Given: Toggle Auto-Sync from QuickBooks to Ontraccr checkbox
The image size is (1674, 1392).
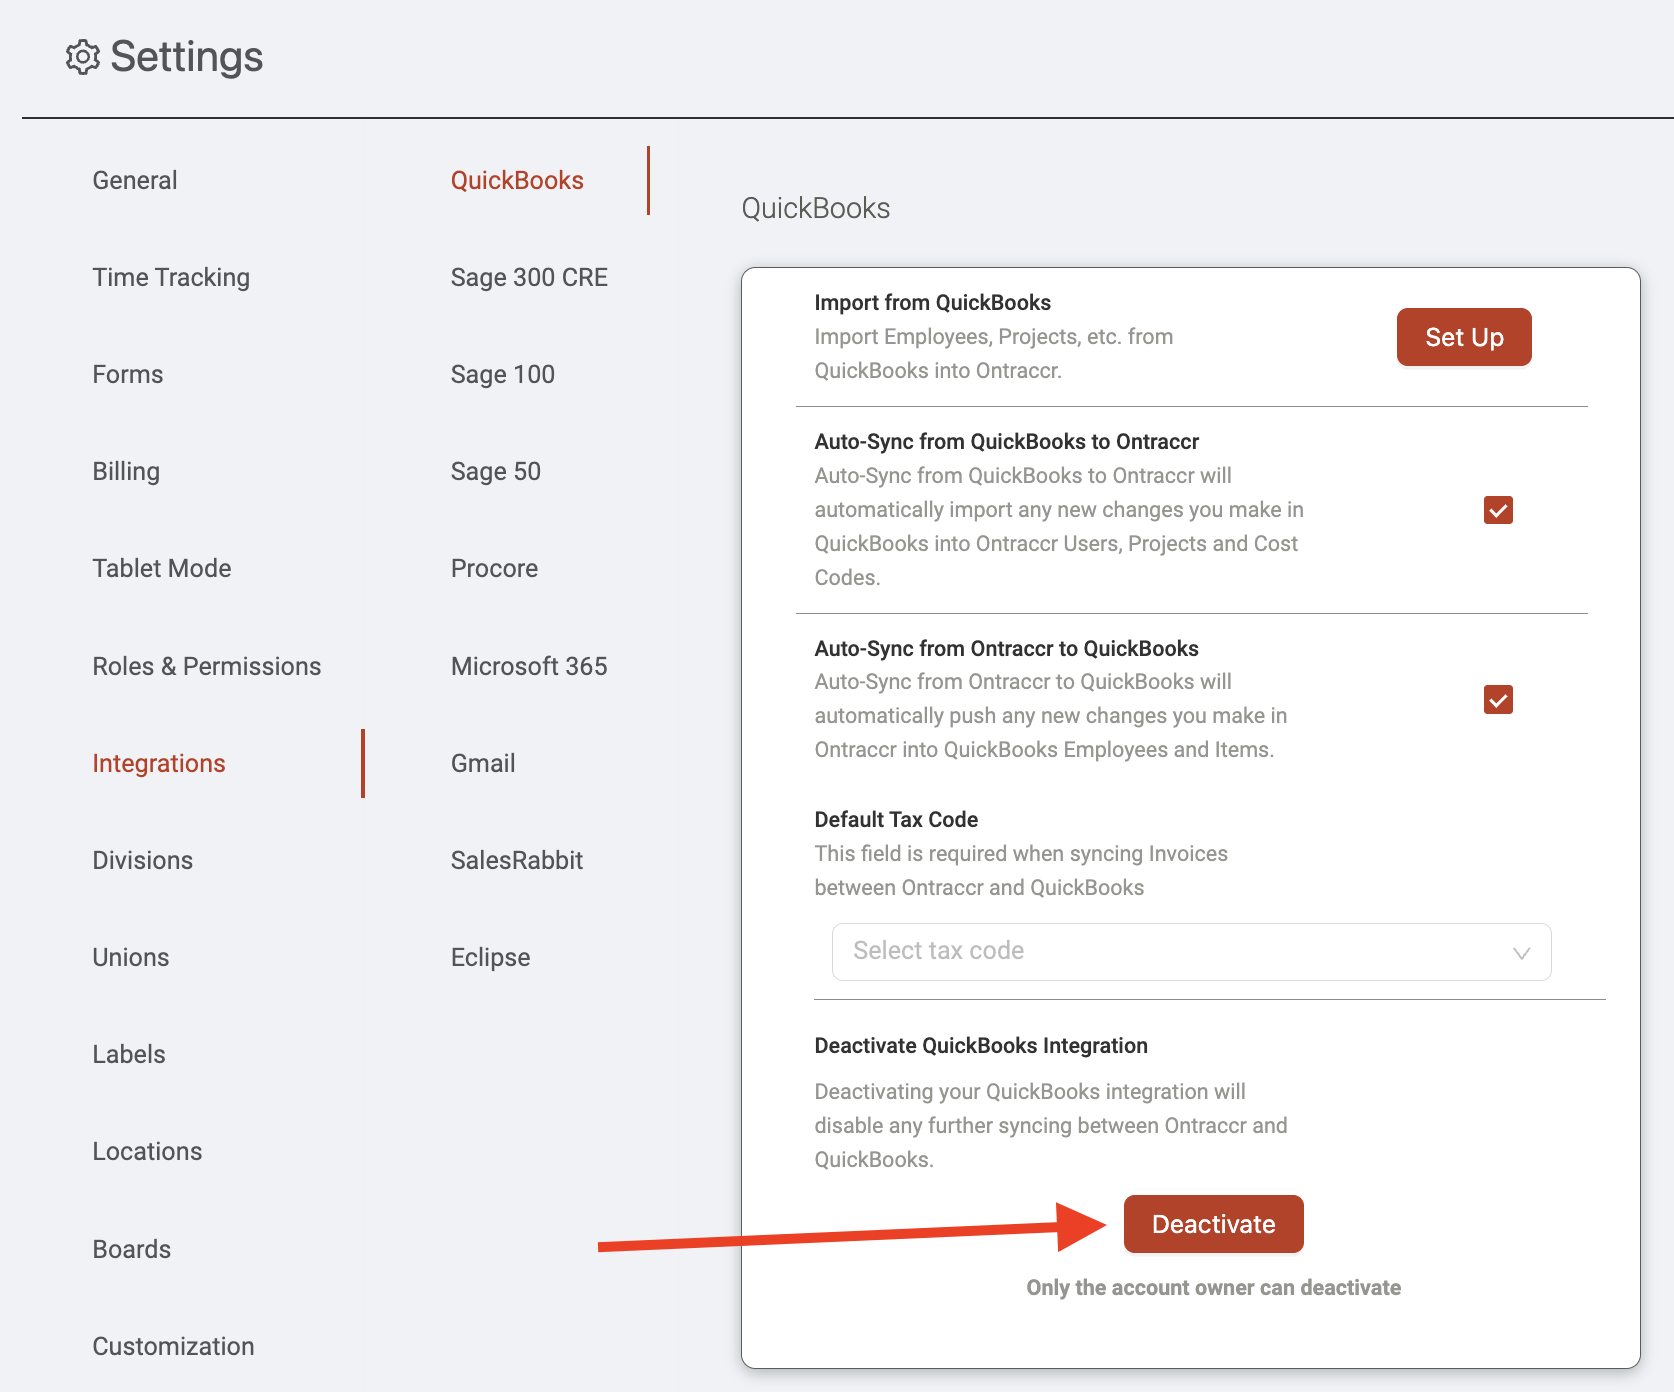Looking at the screenshot, I should pos(1498,510).
